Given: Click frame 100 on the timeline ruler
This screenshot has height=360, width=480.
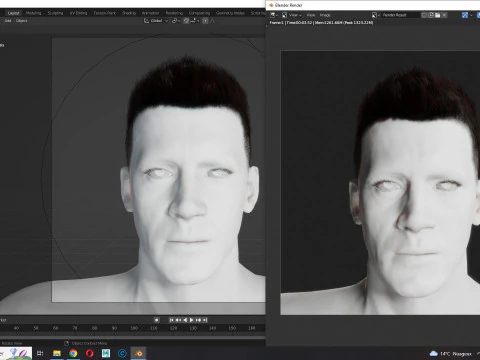Looking at the screenshot, I should point(134,328).
